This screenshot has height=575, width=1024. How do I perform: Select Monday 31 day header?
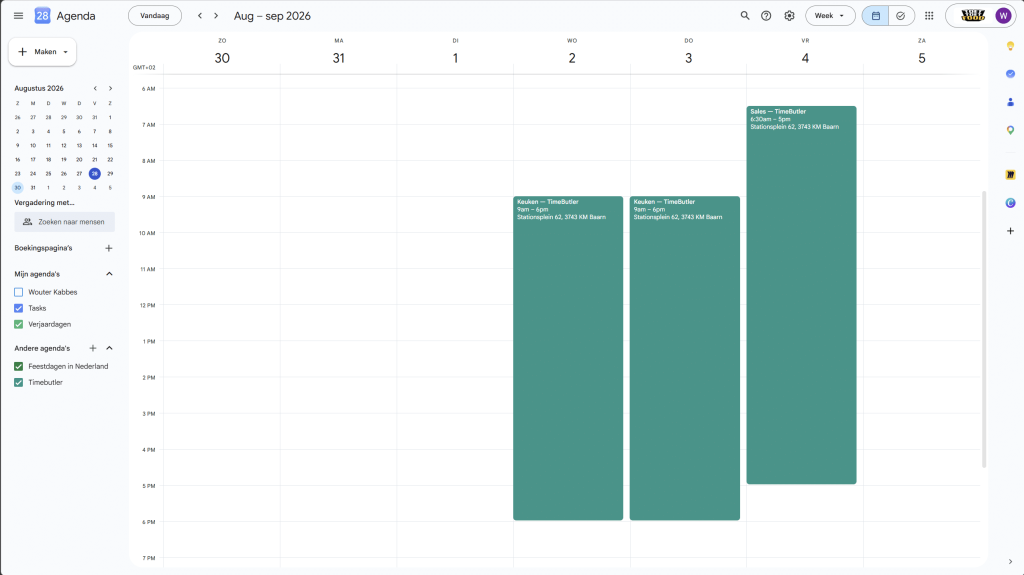338,58
